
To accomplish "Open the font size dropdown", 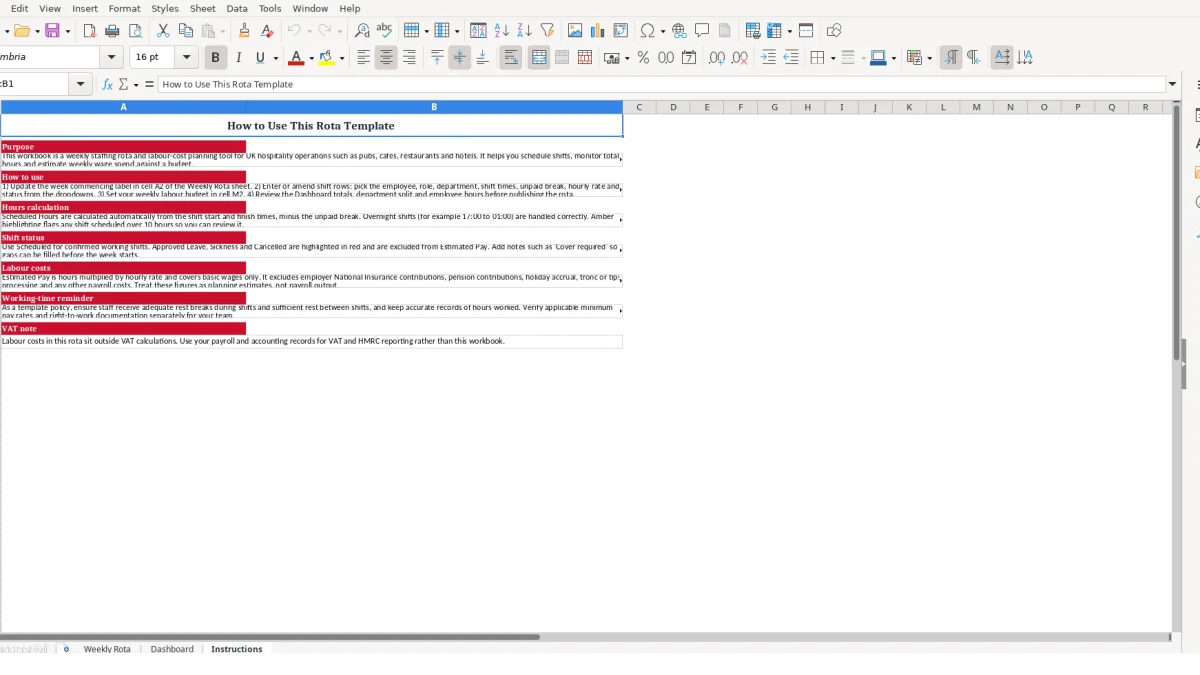I will point(186,58).
